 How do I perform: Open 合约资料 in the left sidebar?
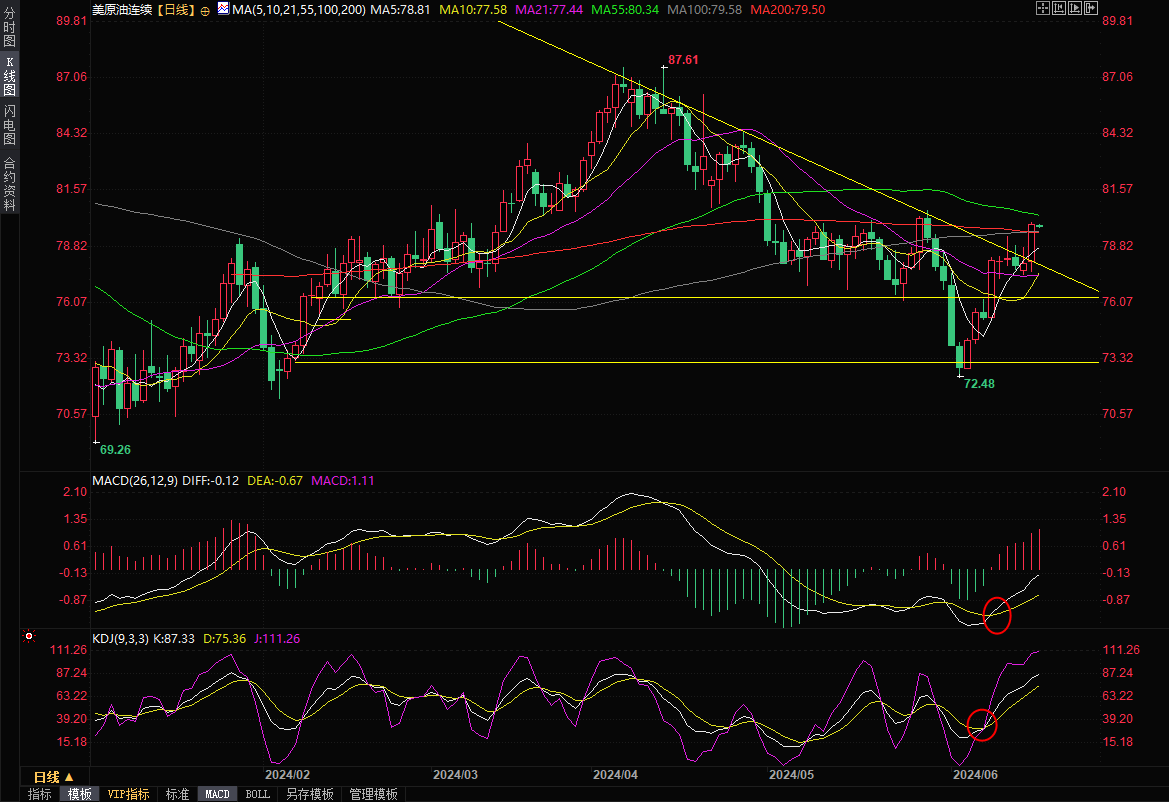10,183
